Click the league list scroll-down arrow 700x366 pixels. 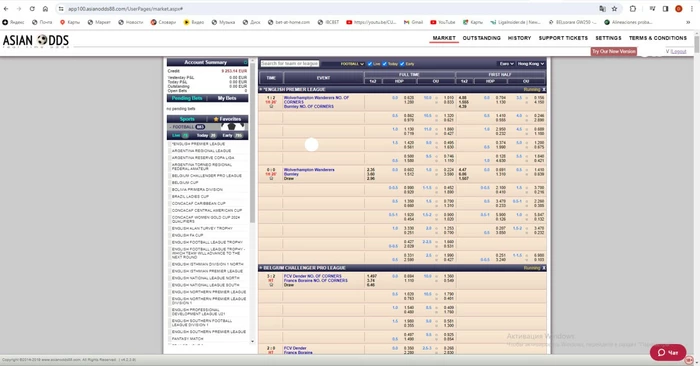pyautogui.click(x=252, y=341)
